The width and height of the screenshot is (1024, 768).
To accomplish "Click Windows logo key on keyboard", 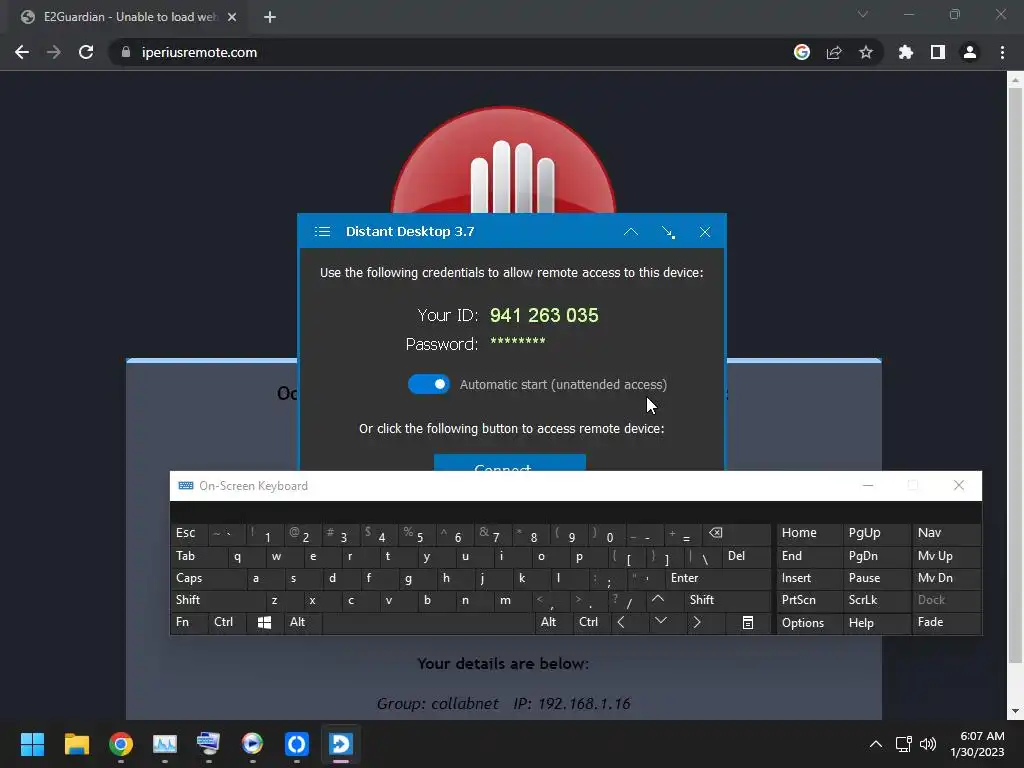I will (264, 622).
